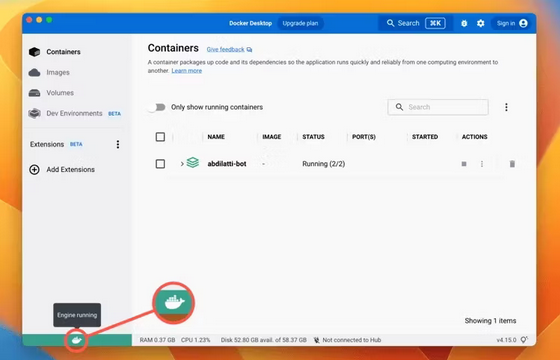Stop the abdilatti-bot container
560x360 pixels.
[464, 164]
